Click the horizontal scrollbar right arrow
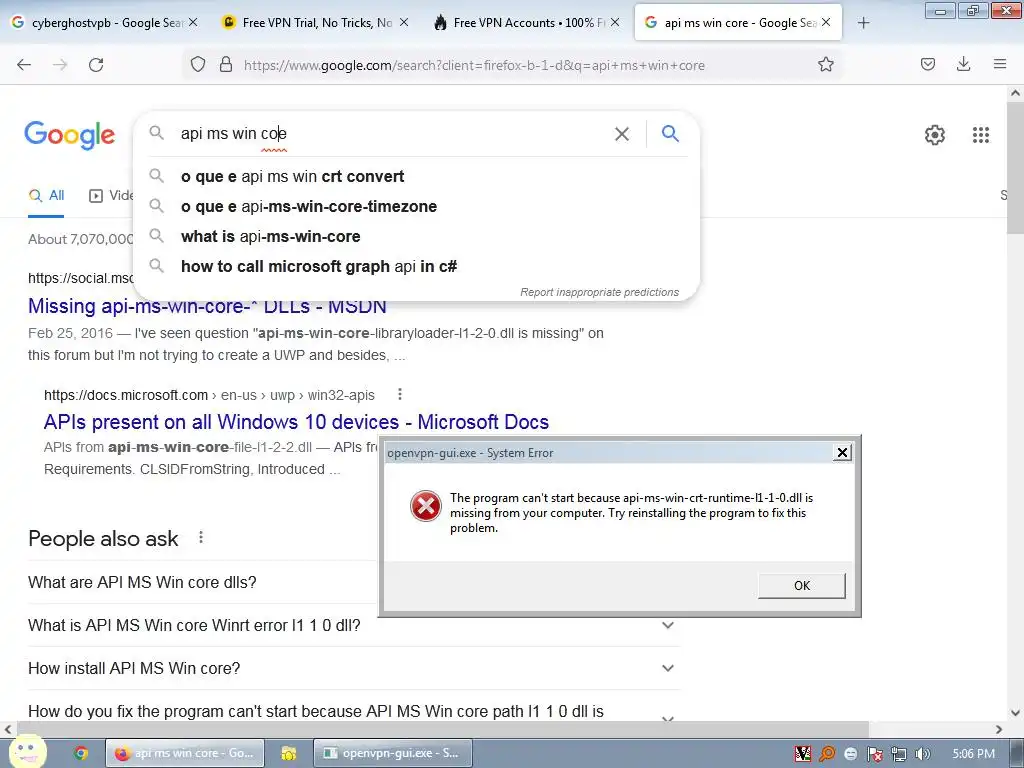 [x=999, y=729]
